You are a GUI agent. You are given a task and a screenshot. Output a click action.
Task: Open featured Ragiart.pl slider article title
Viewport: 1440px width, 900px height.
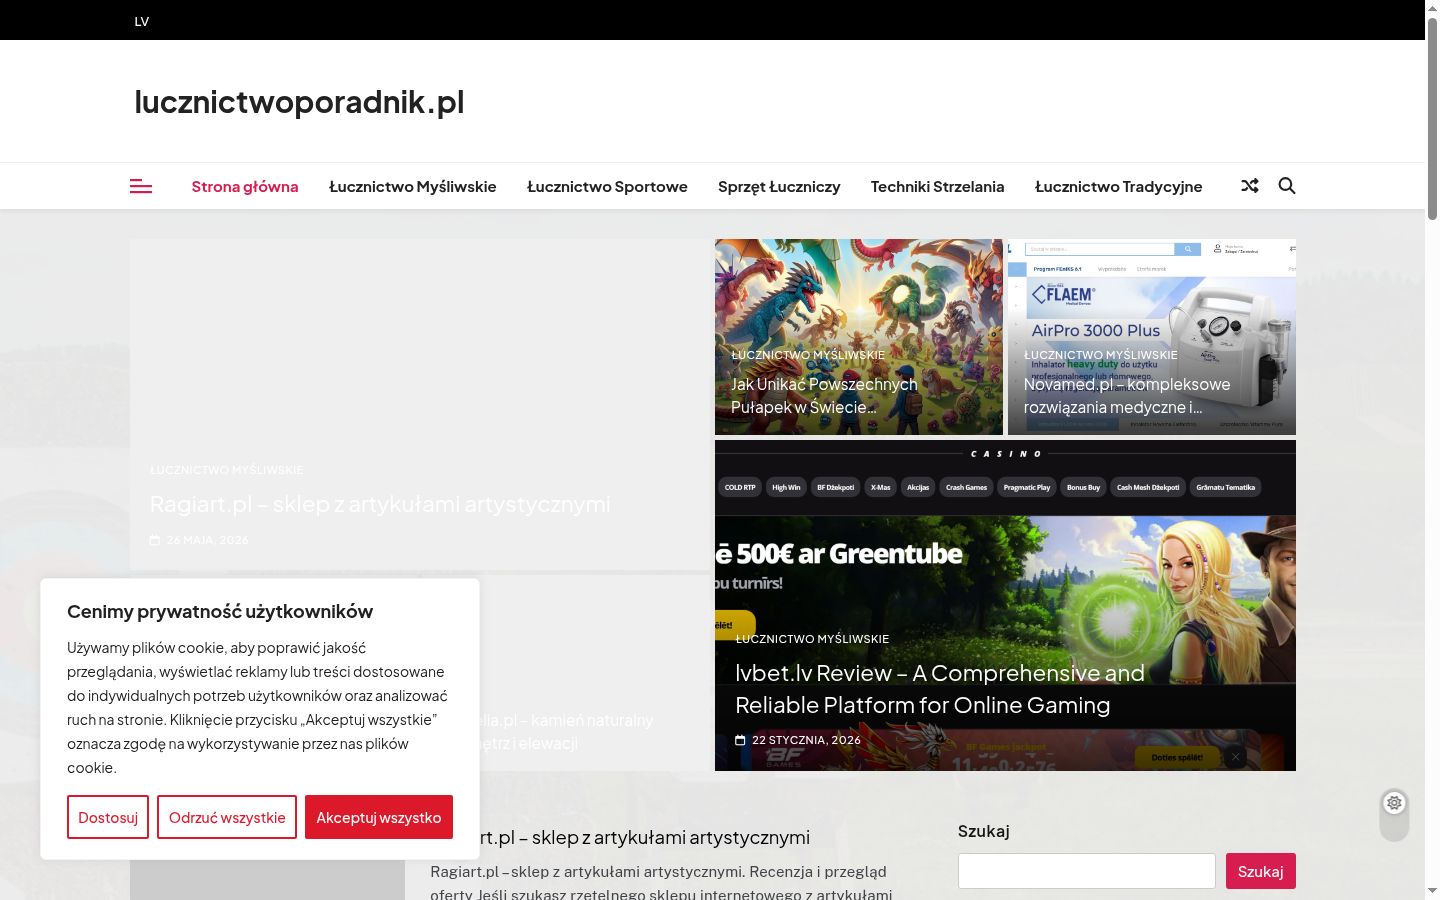point(380,504)
